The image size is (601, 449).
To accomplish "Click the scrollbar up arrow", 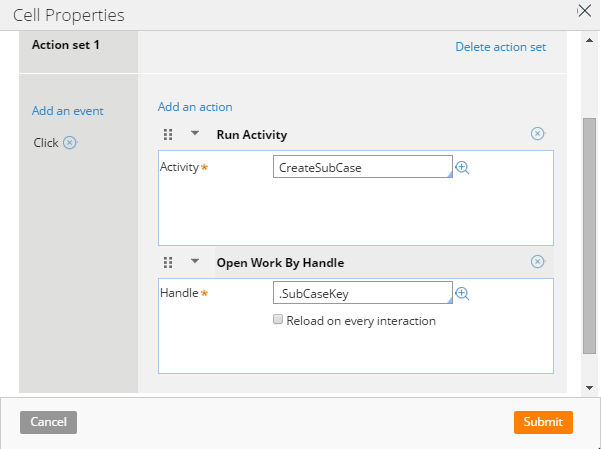I will click(x=590, y=40).
